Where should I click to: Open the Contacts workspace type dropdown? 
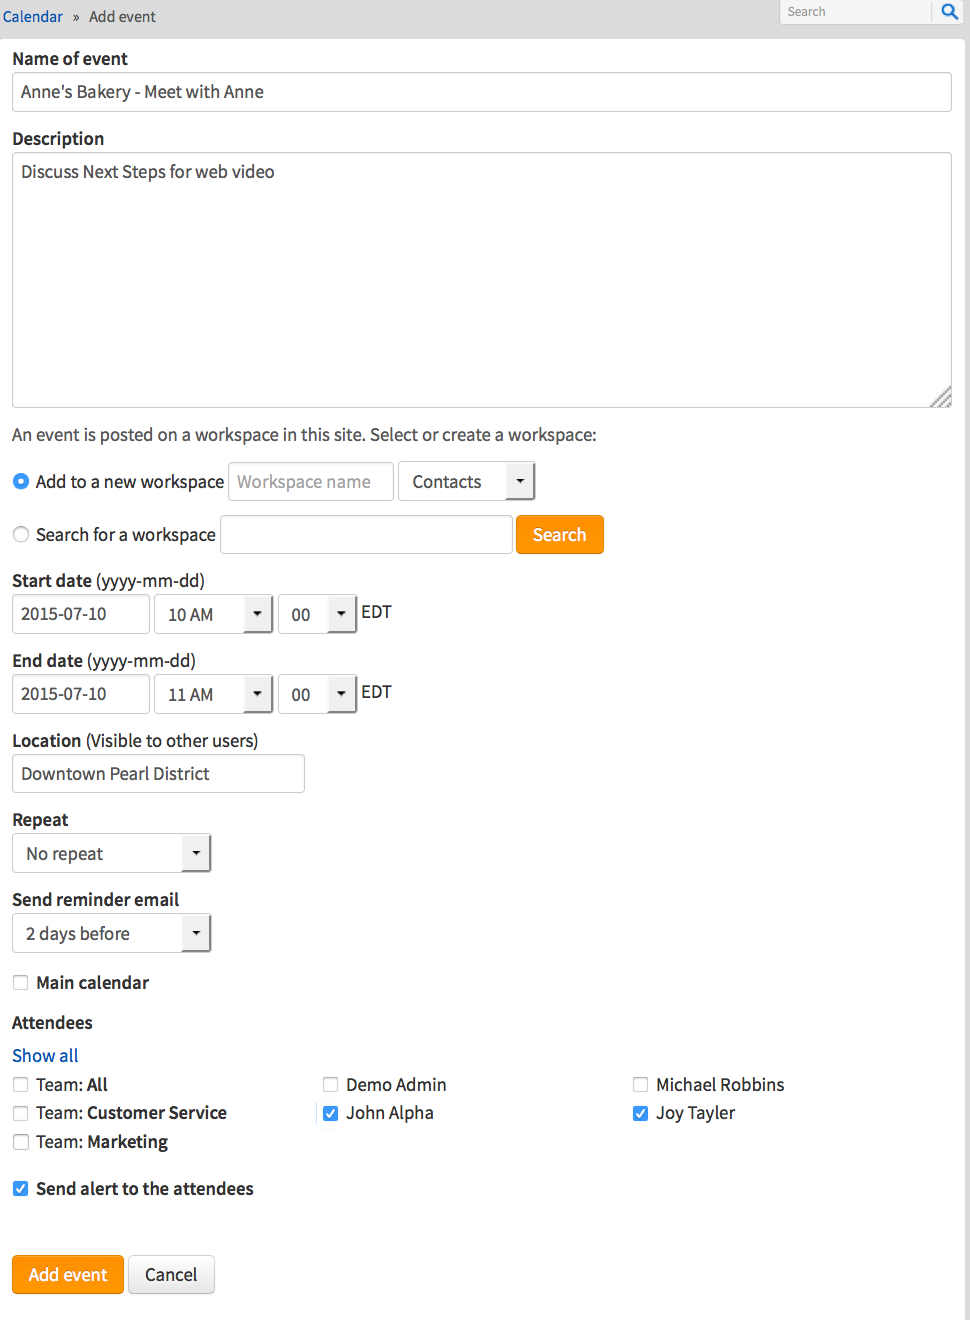tap(466, 481)
